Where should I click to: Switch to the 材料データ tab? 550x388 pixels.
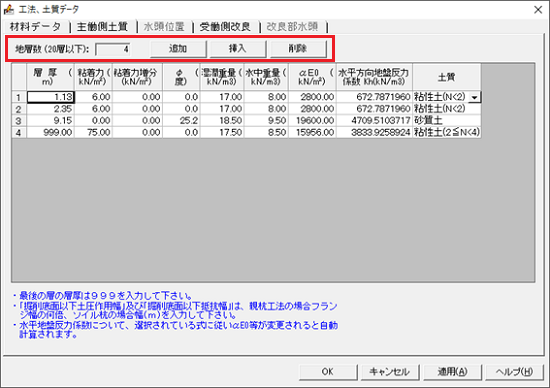(x=35, y=27)
